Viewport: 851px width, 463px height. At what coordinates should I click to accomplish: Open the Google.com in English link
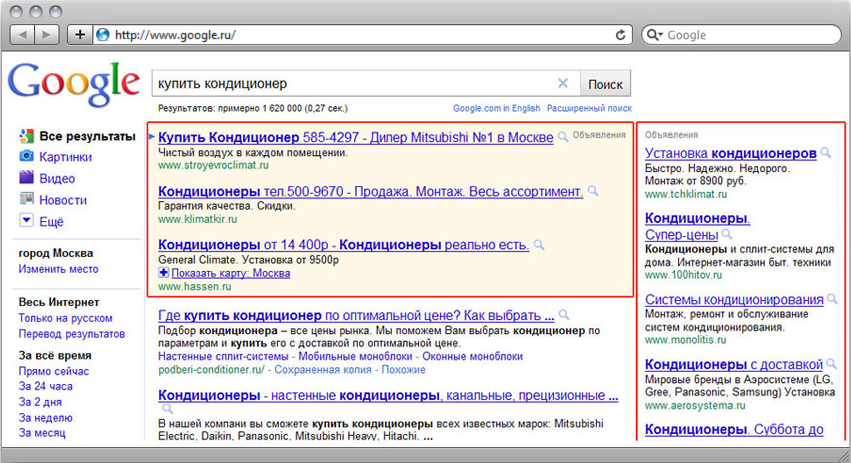click(496, 108)
